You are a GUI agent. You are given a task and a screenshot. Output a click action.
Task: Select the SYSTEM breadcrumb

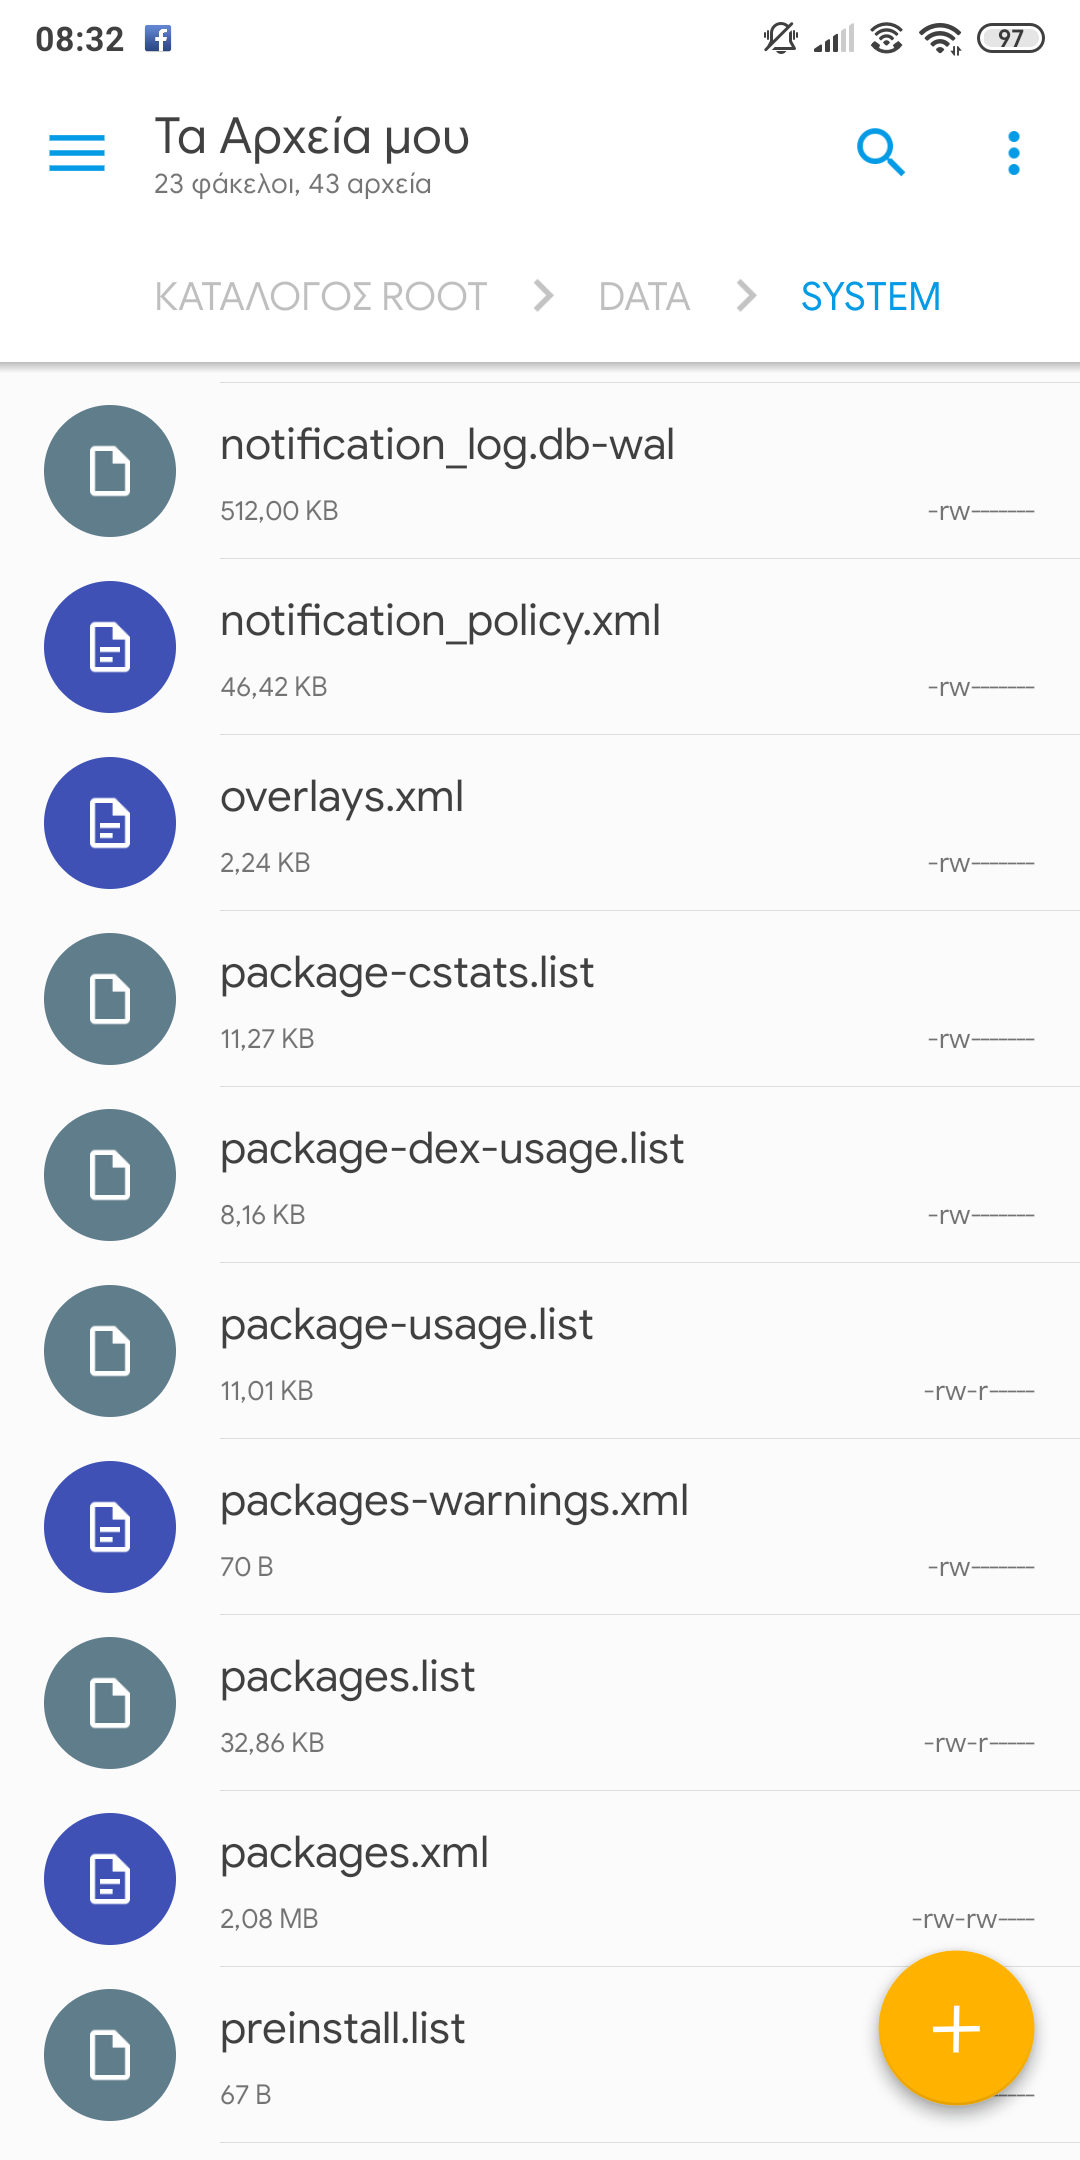pos(870,297)
